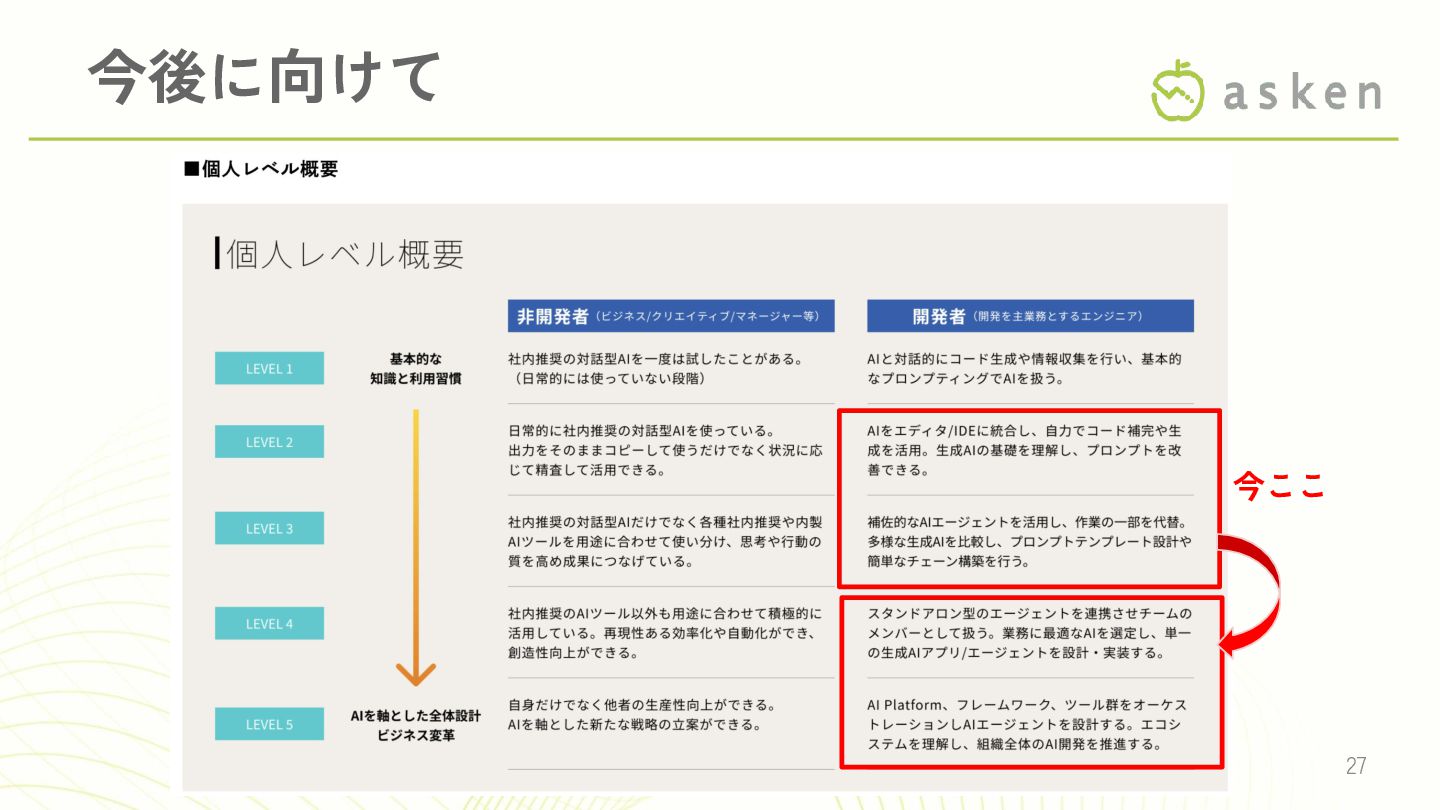Click the 開発者 column header

coord(1030,316)
